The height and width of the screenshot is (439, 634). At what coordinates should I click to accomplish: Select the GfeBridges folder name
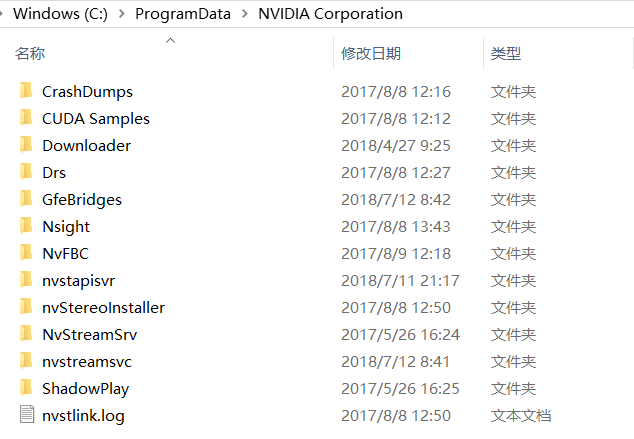coord(82,200)
